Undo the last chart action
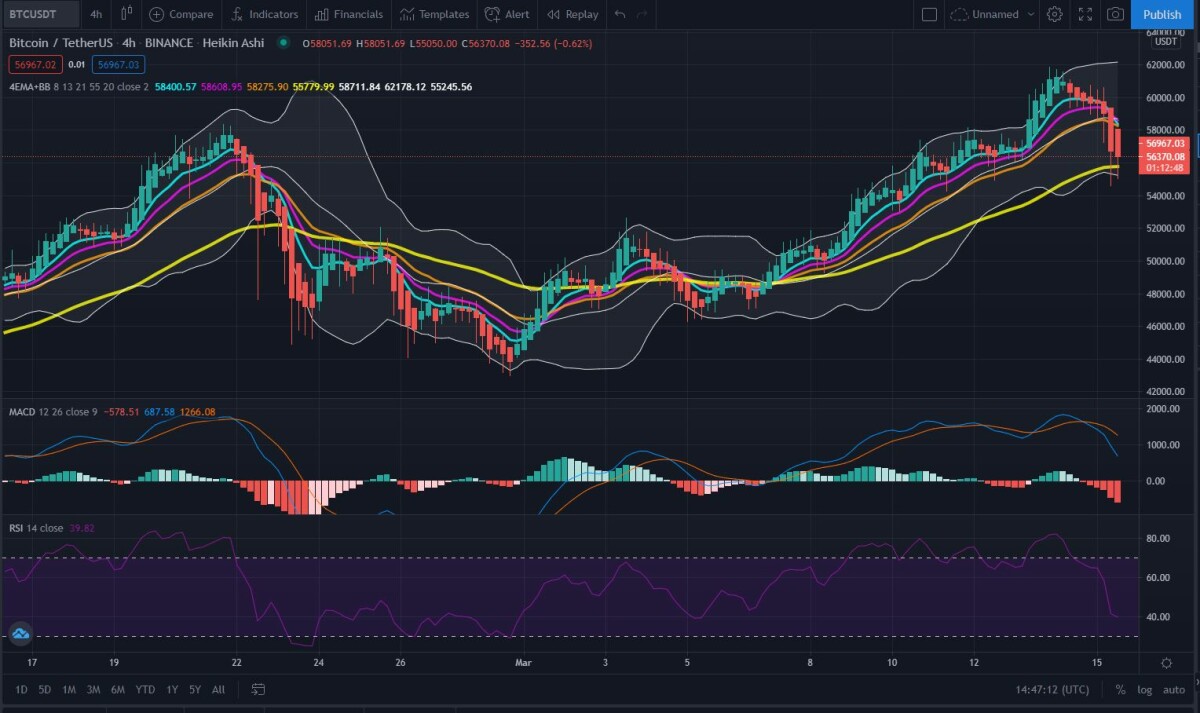The width and height of the screenshot is (1200, 713). pyautogui.click(x=620, y=14)
